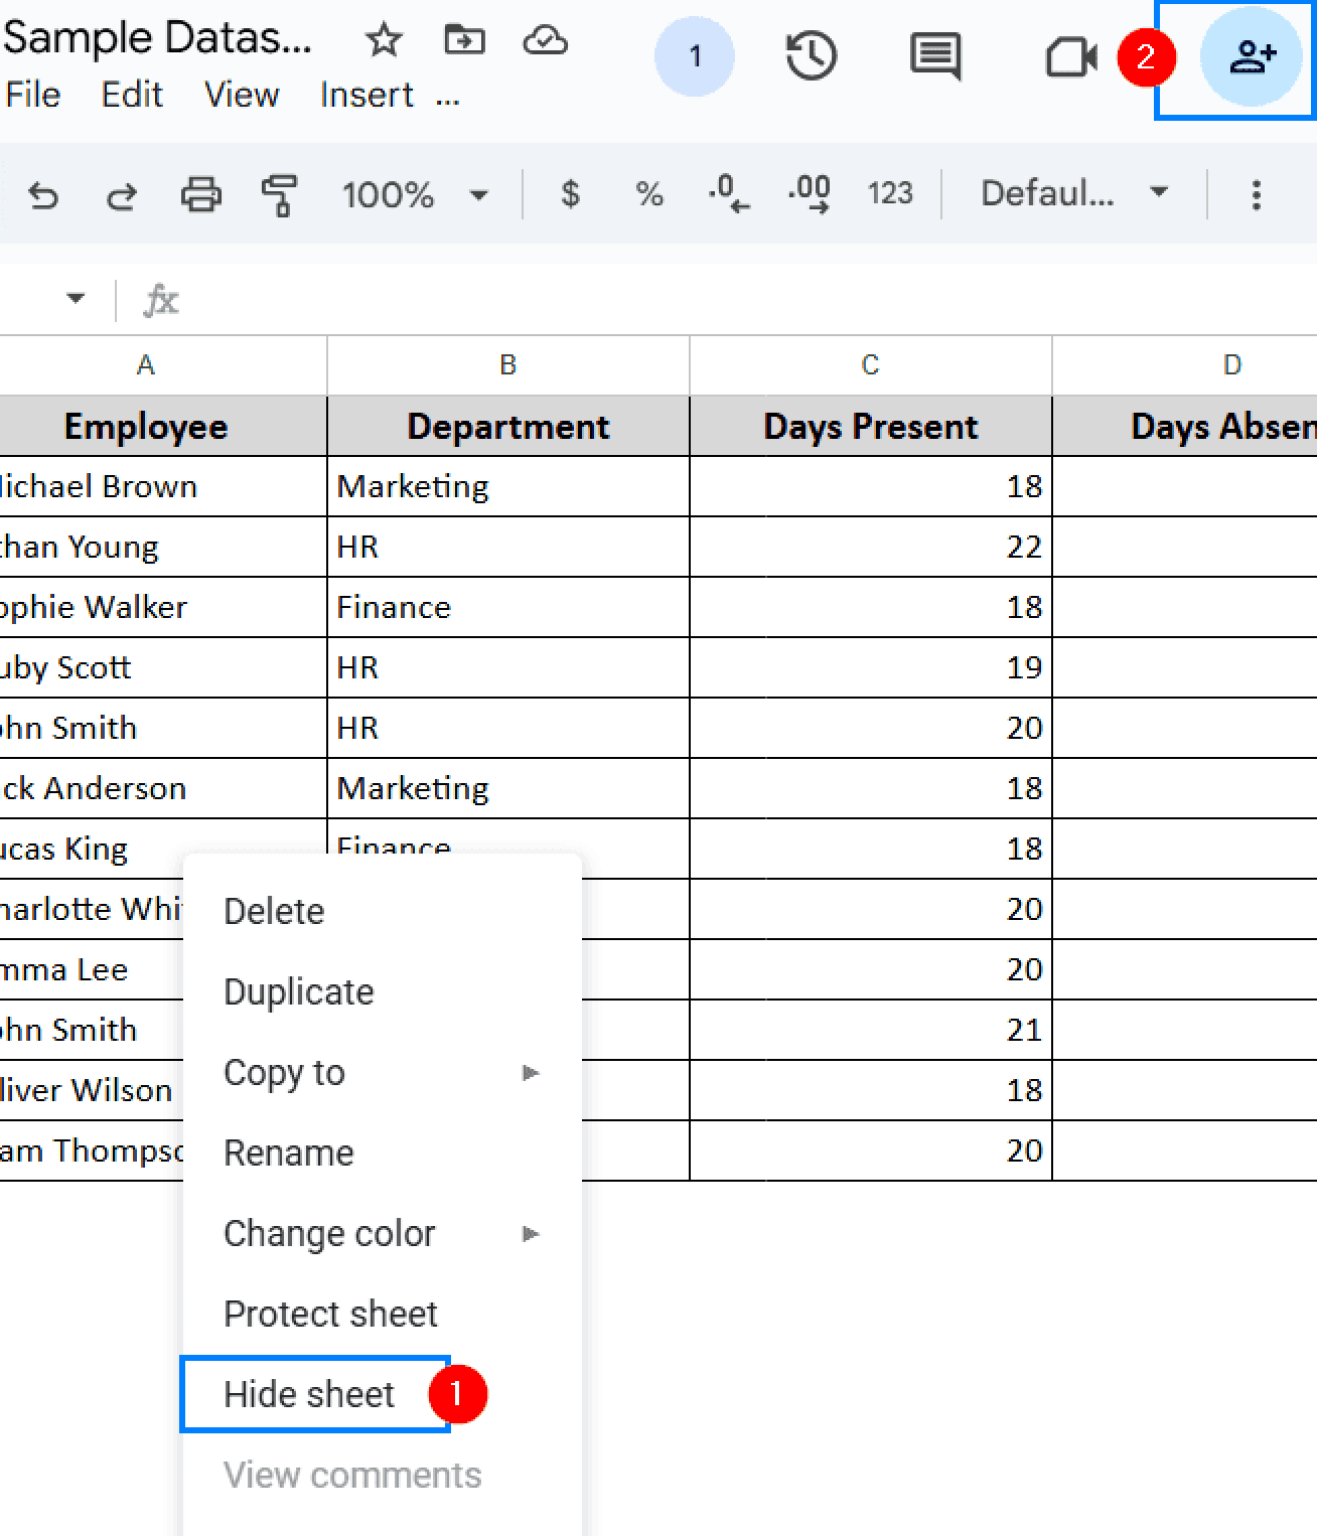Image resolution: width=1317 pixels, height=1536 pixels.
Task: Decrease decimal places
Action: click(x=727, y=195)
